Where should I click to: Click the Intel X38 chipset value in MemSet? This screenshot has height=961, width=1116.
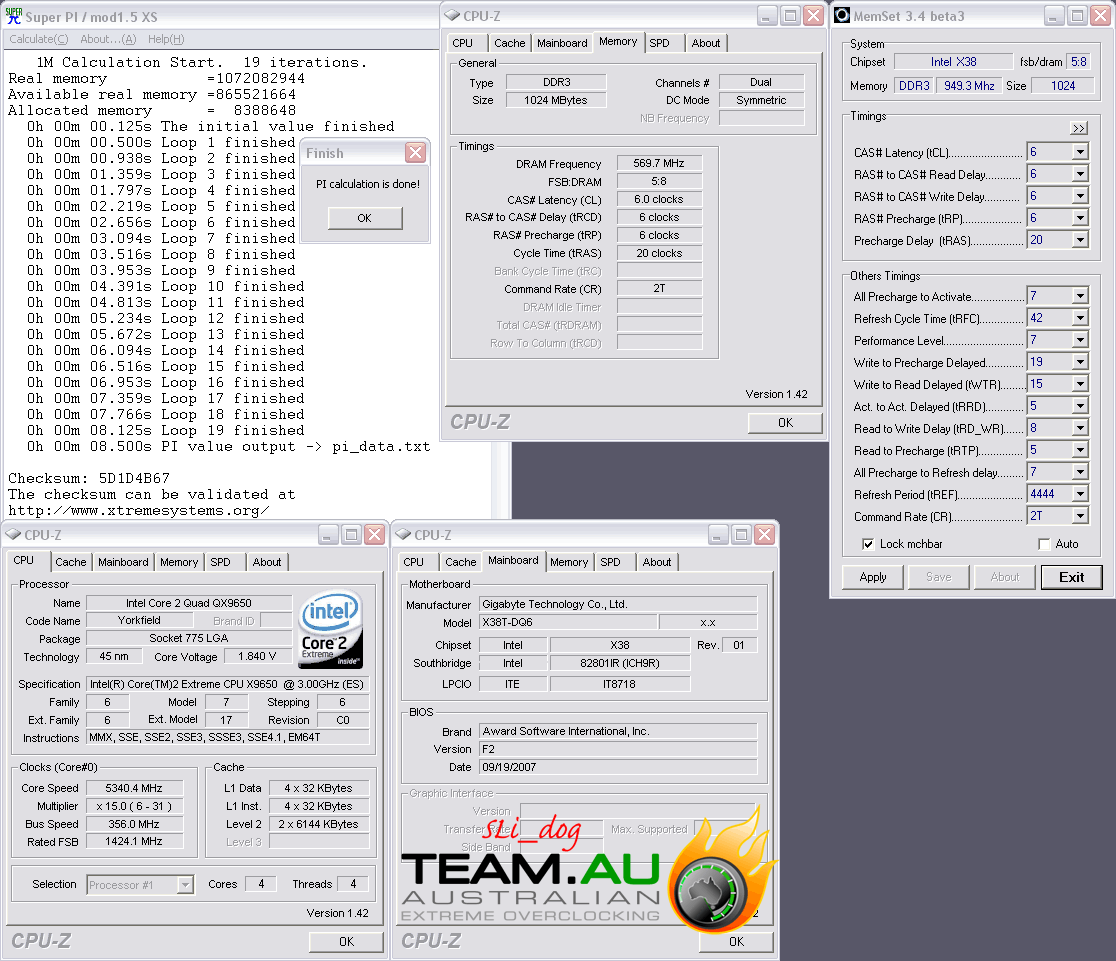[x=953, y=62]
